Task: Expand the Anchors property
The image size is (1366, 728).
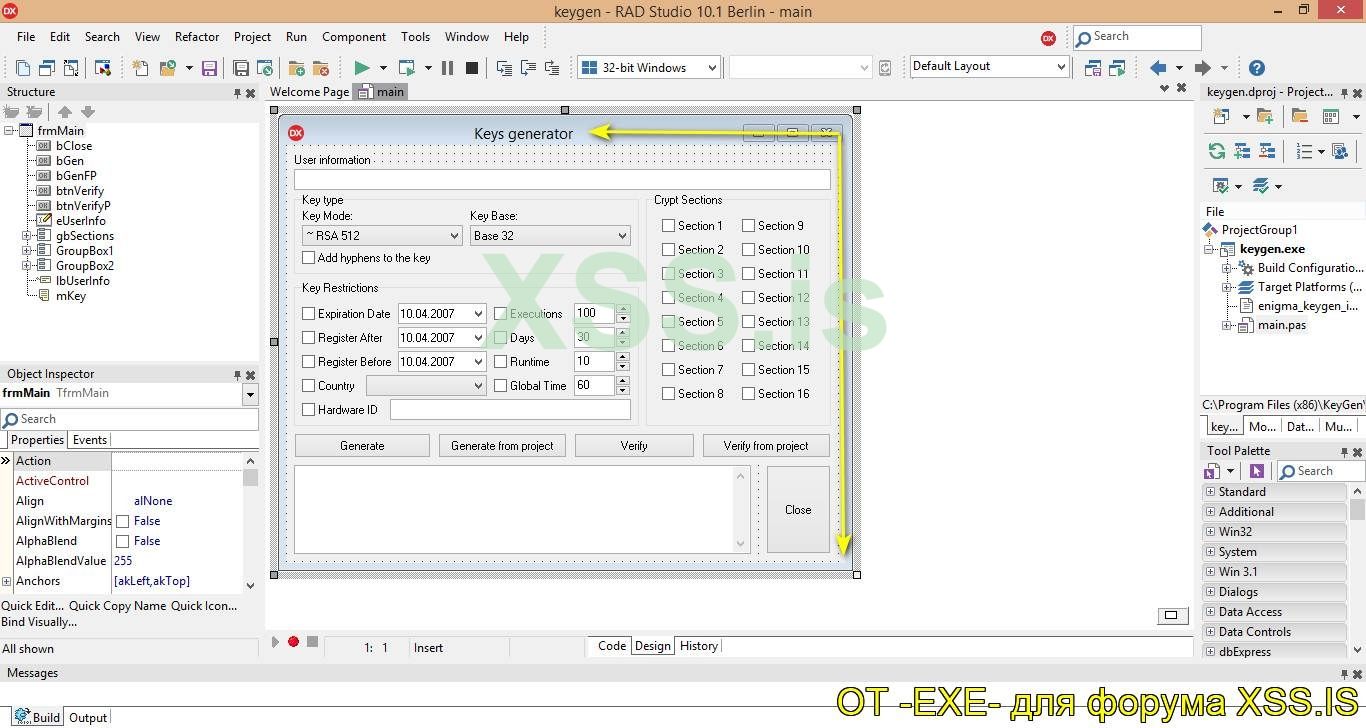Action: click(x=7, y=581)
